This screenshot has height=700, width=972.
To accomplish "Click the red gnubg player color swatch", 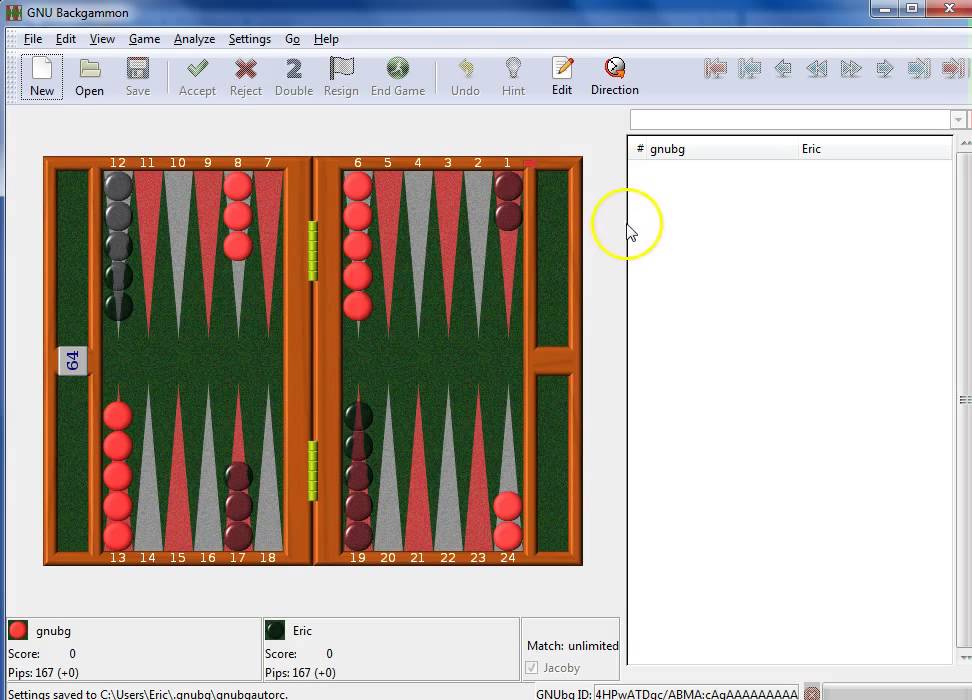I will pos(18,631).
